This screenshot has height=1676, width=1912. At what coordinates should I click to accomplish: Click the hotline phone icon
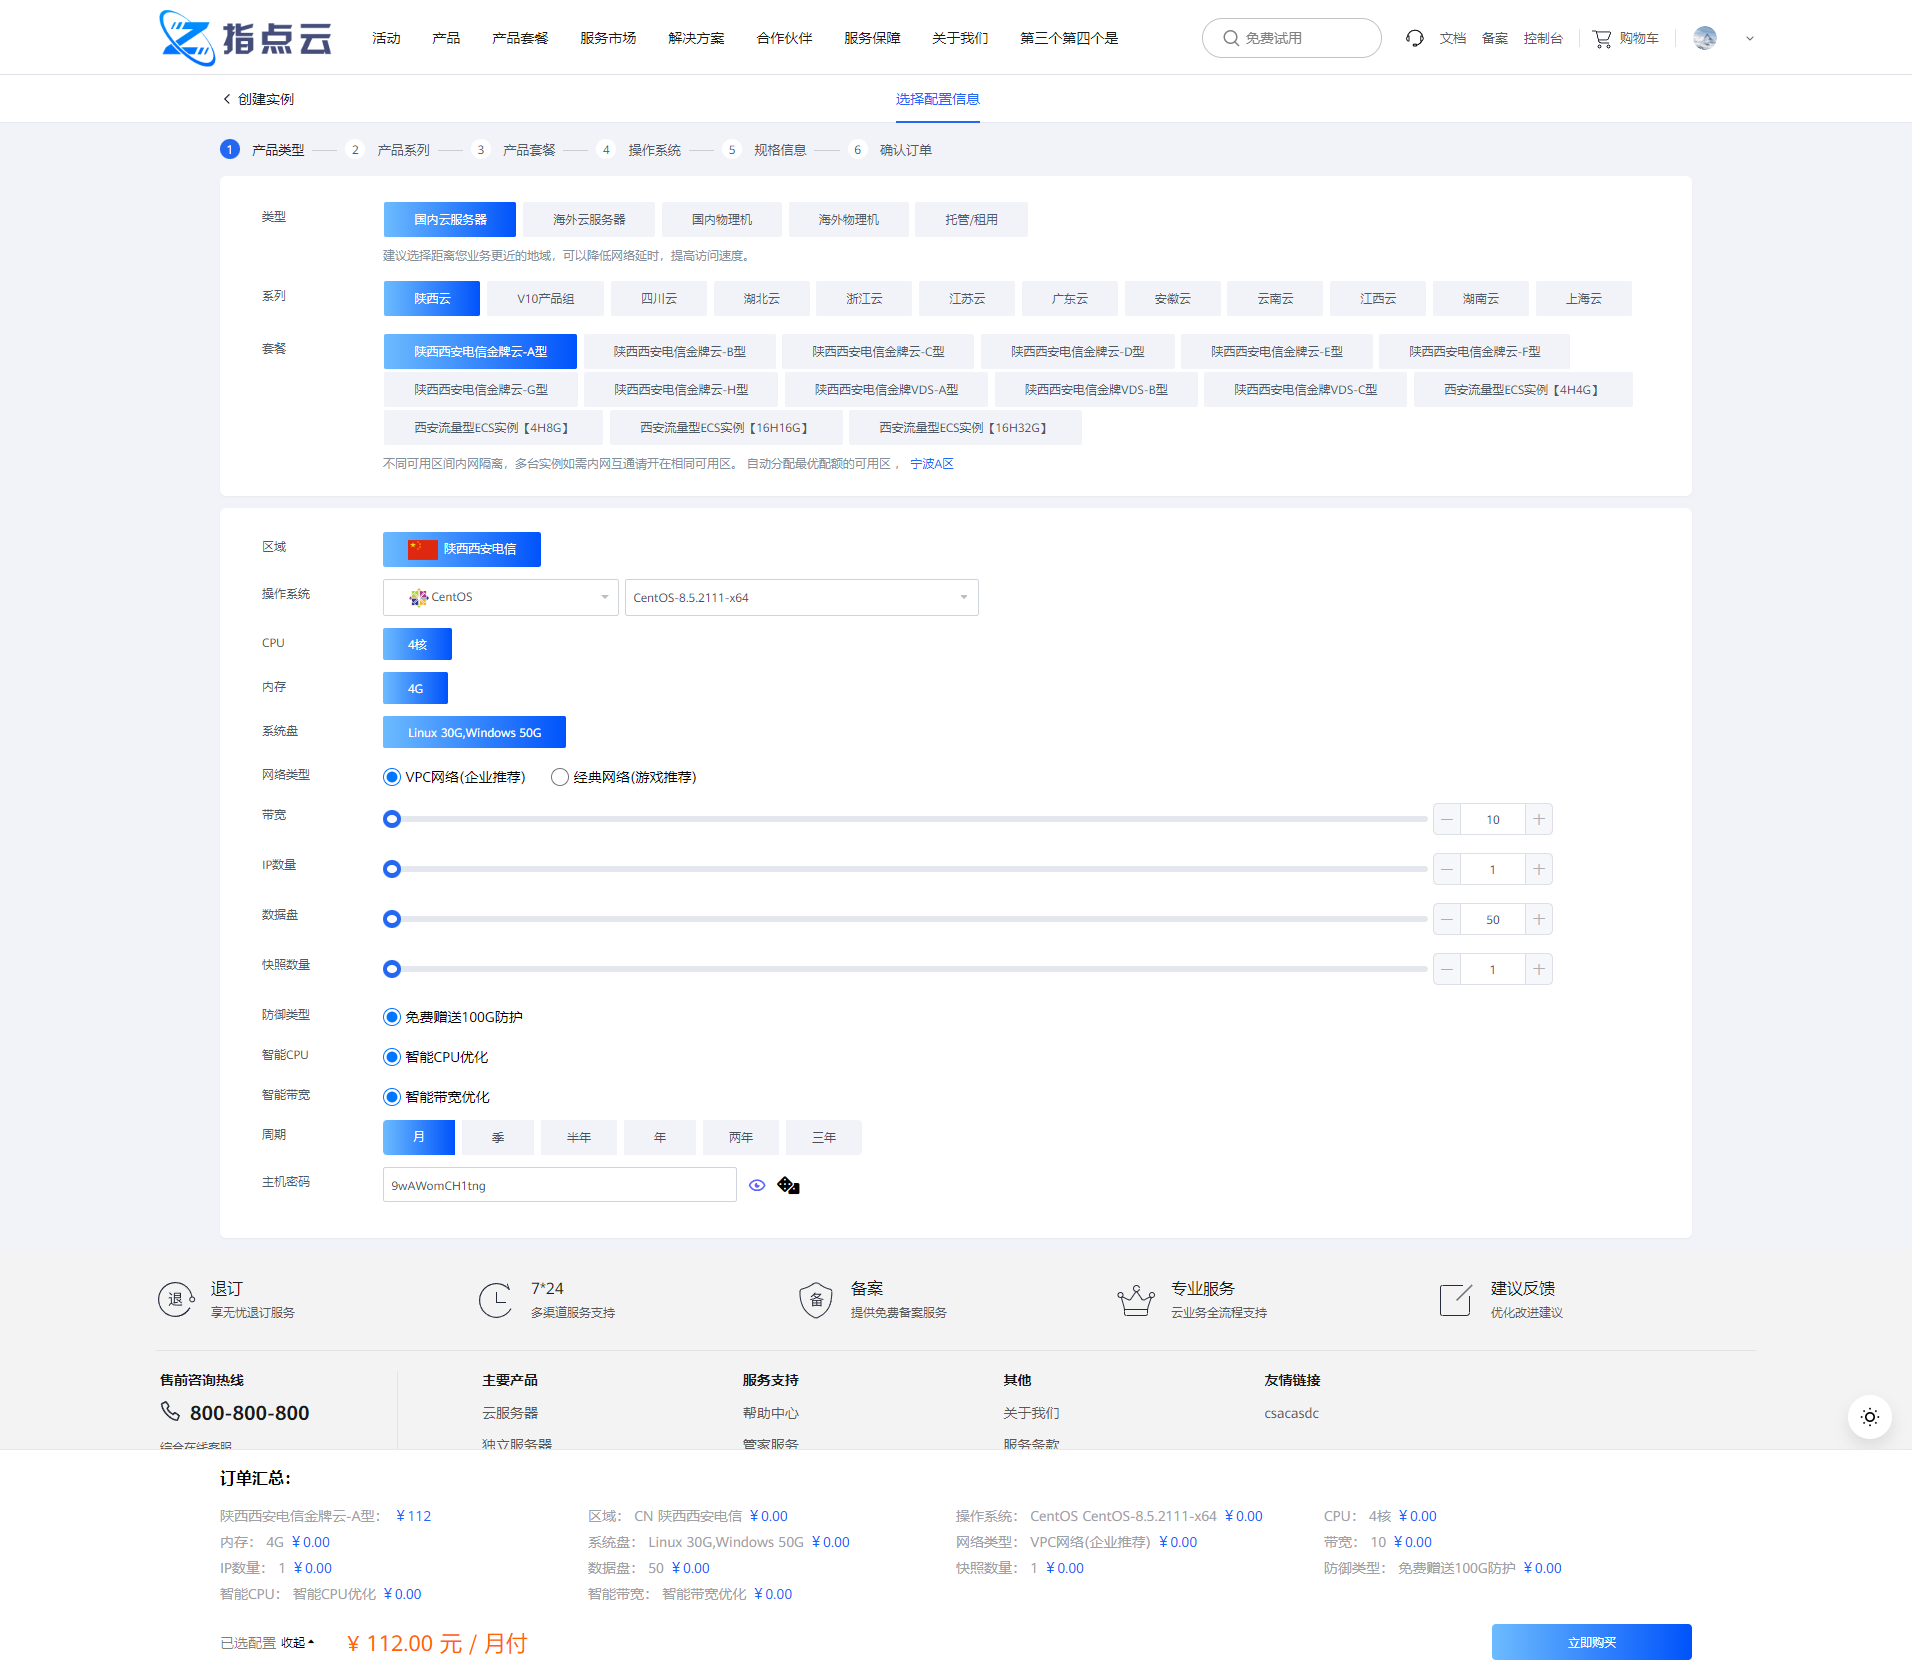point(170,1411)
